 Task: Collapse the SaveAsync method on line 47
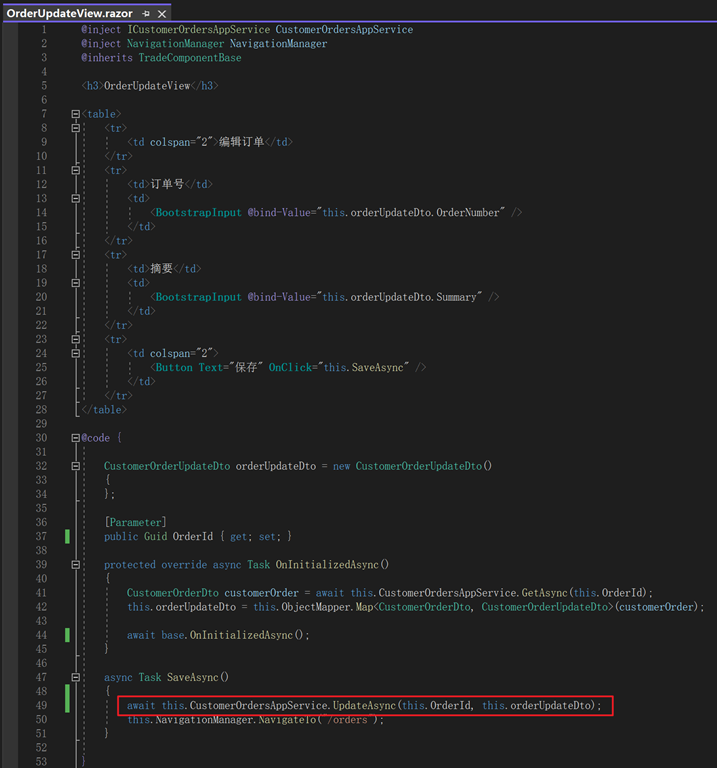pyautogui.click(x=75, y=677)
